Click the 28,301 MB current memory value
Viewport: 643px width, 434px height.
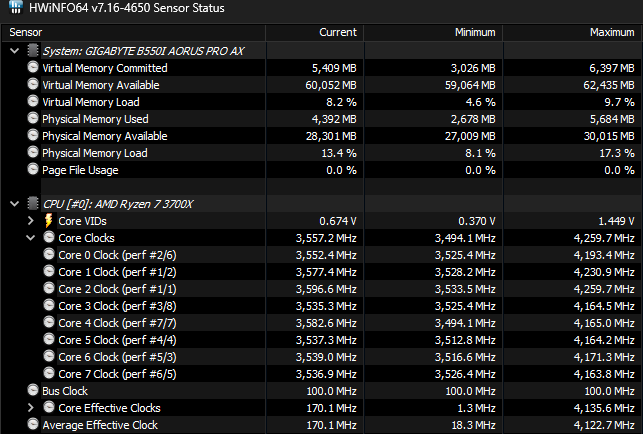[x=331, y=136]
